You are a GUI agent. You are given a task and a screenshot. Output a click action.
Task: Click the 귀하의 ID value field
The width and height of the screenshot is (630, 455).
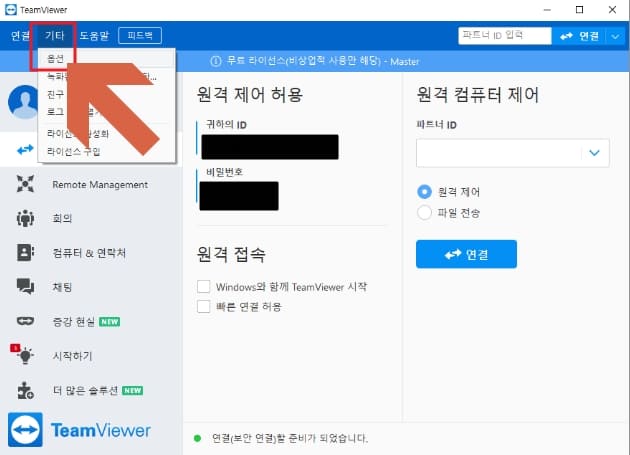(270, 147)
